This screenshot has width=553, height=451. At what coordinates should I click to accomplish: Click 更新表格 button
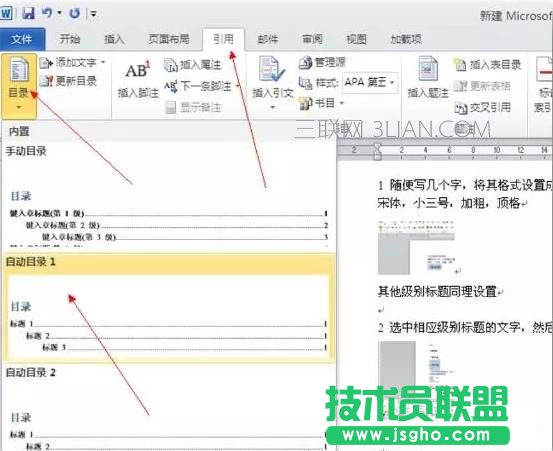(x=482, y=86)
